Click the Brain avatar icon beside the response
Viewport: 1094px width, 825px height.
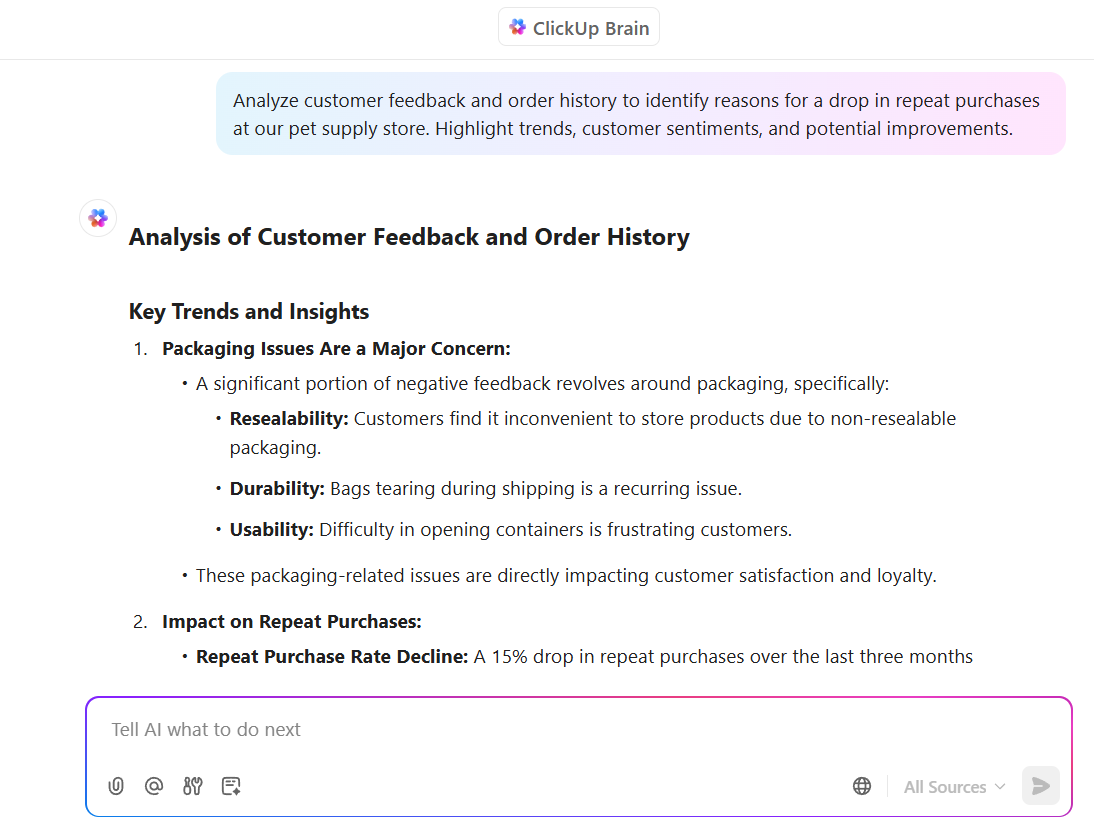(98, 218)
